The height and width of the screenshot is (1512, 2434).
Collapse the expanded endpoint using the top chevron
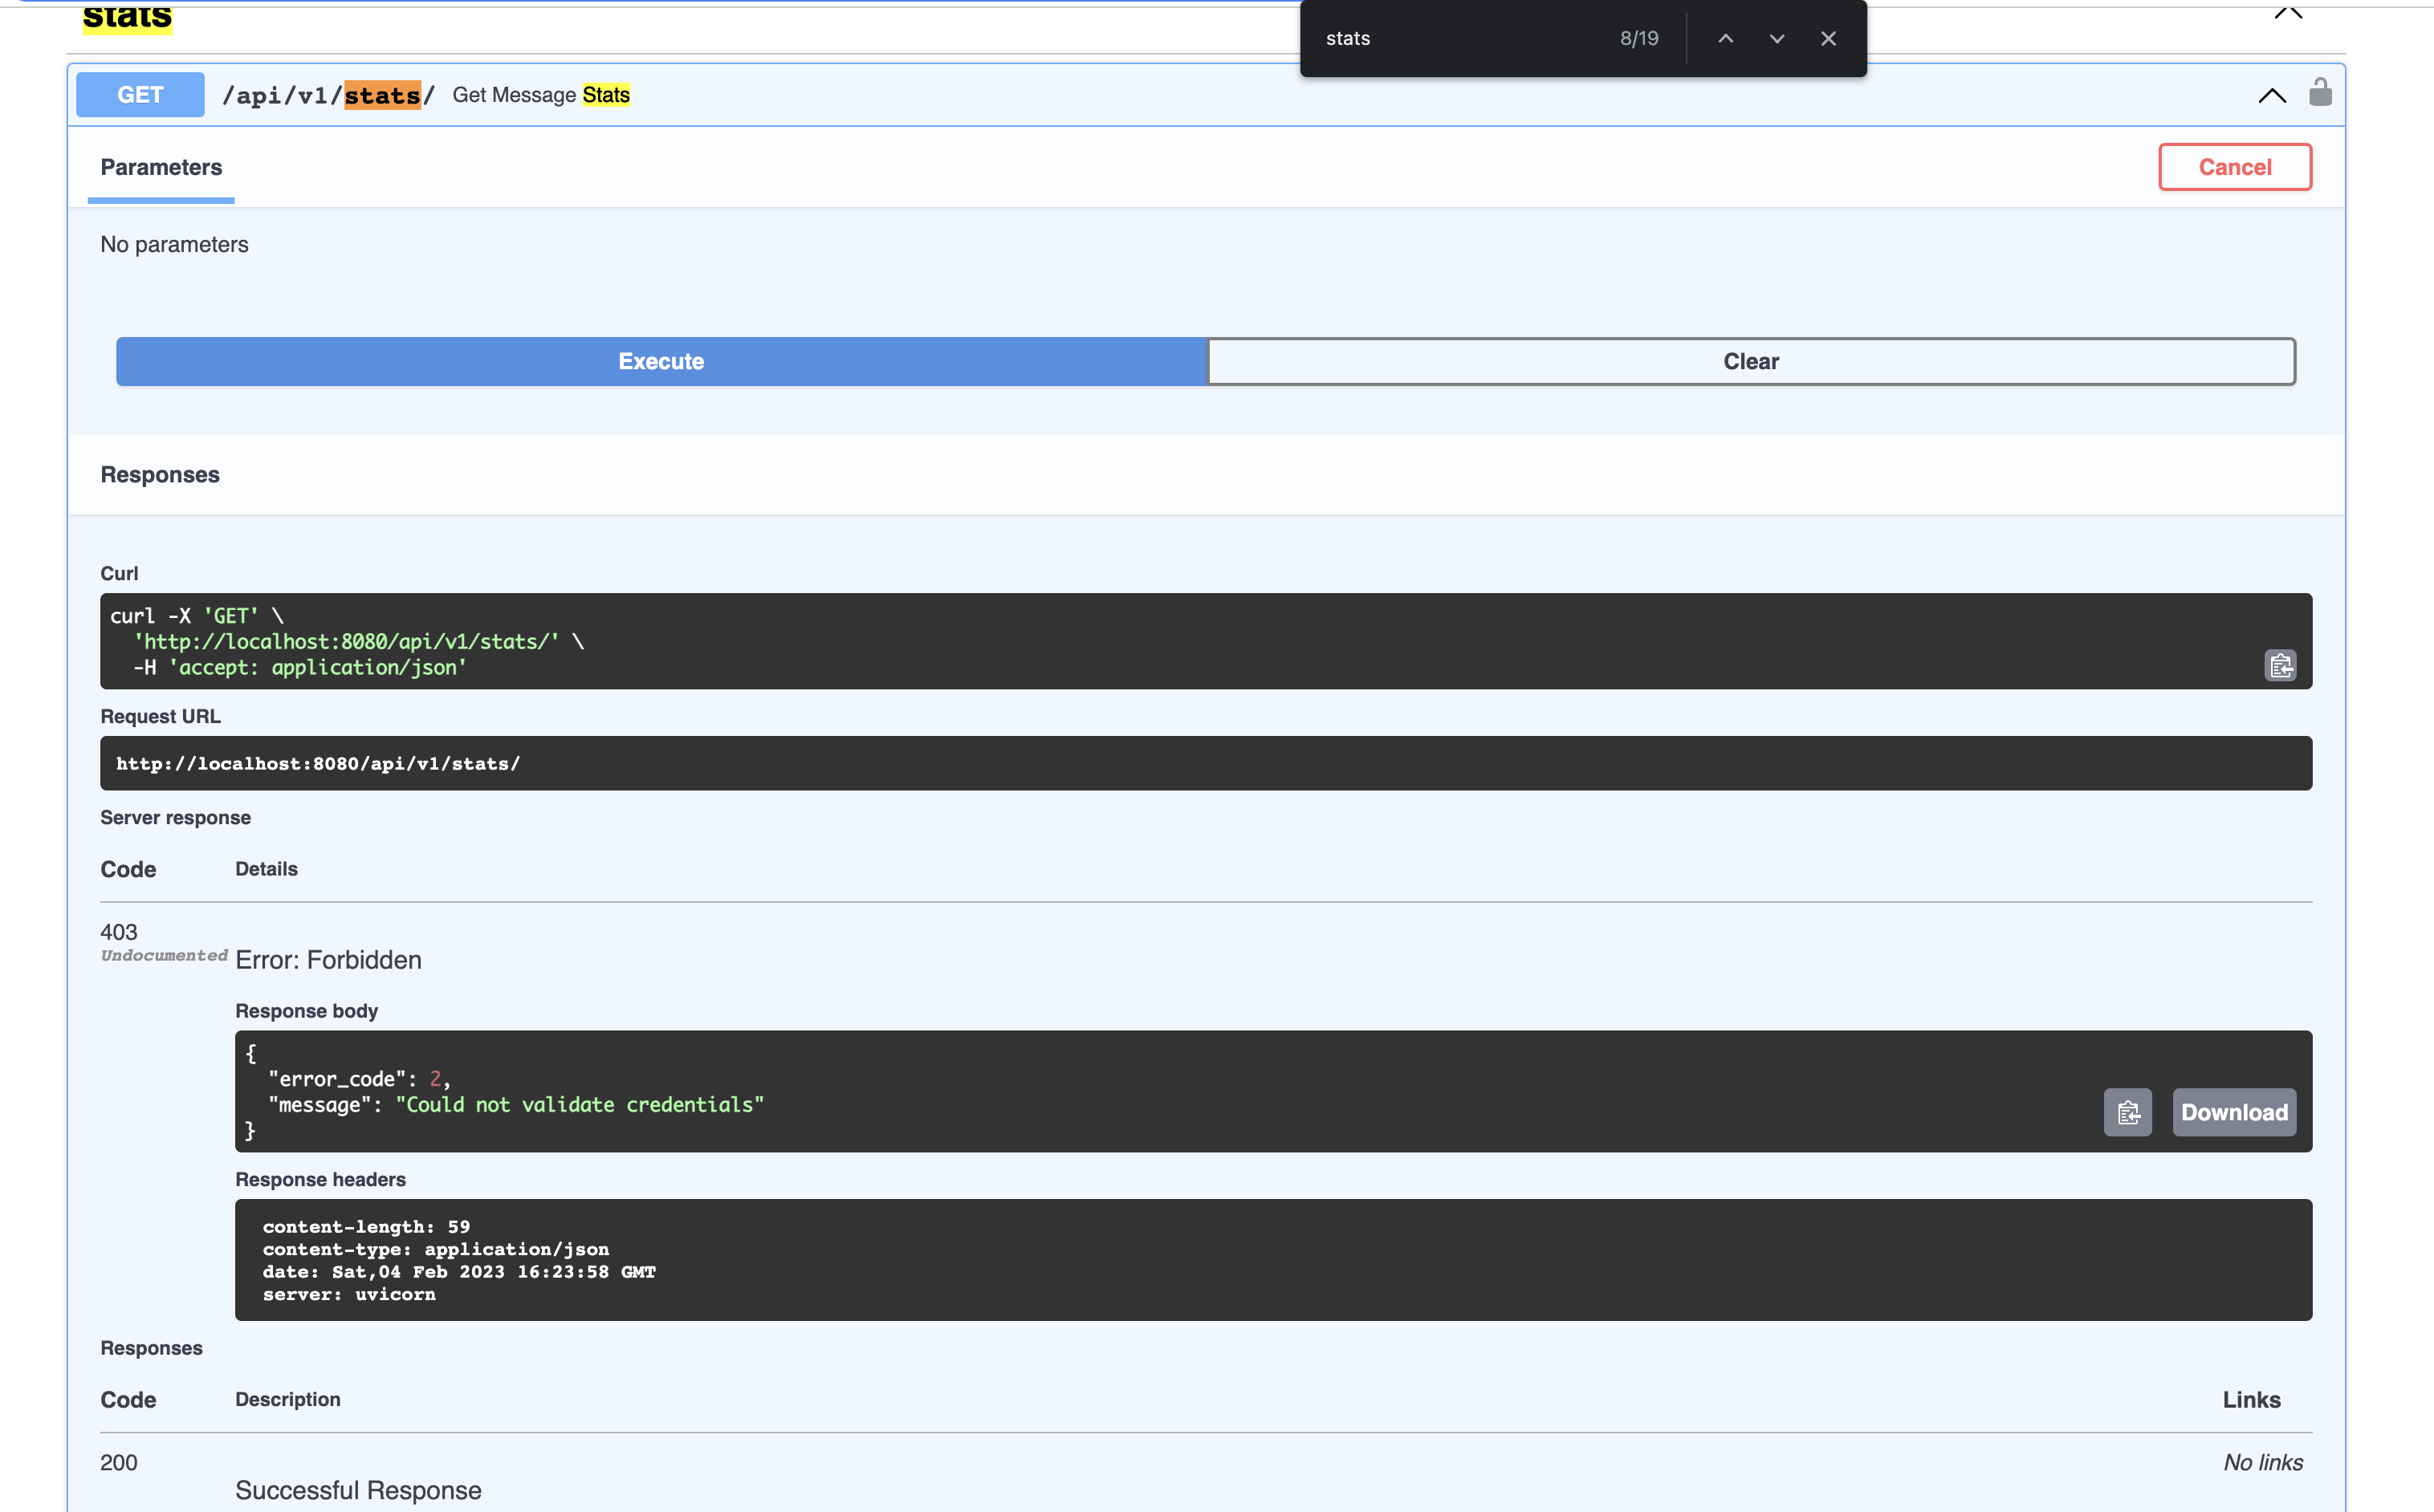2272,95
